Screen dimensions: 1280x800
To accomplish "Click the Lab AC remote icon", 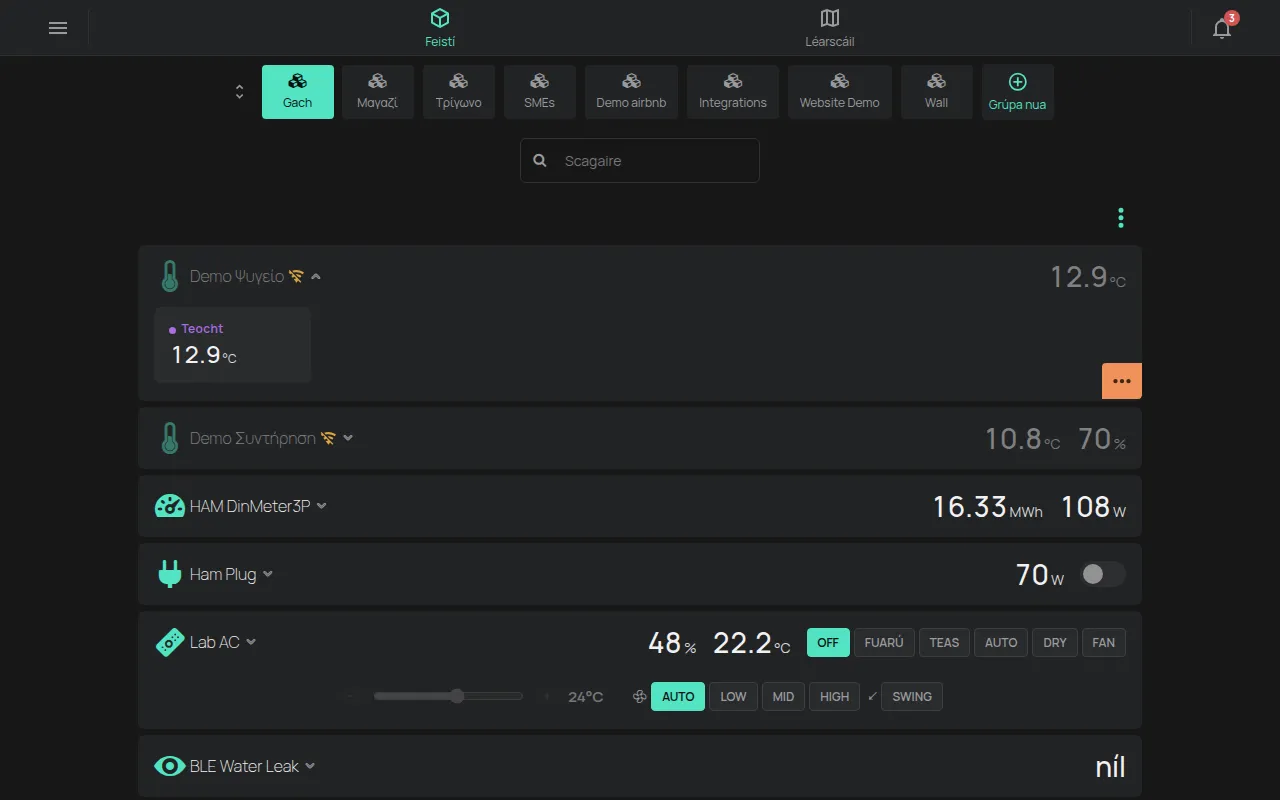I will pos(170,642).
